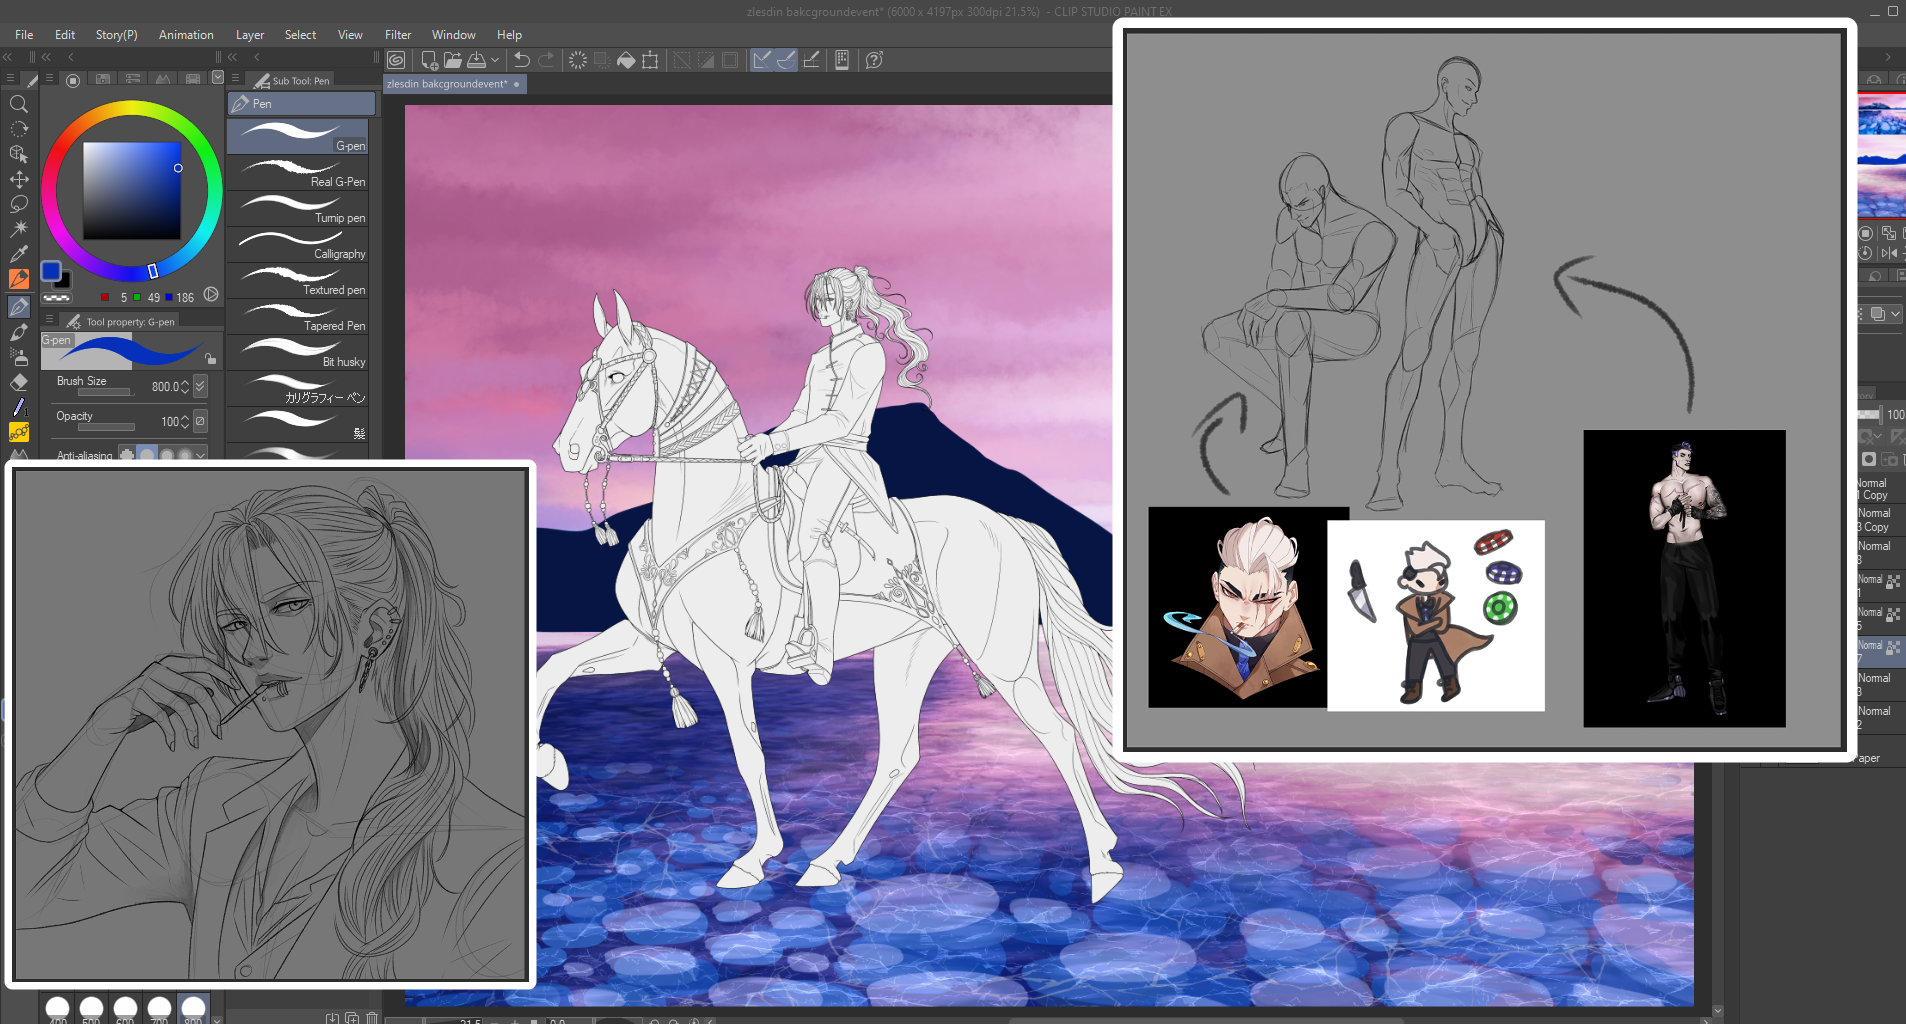Activate the Move layer tool
The width and height of the screenshot is (1906, 1031).
pyautogui.click(x=19, y=179)
